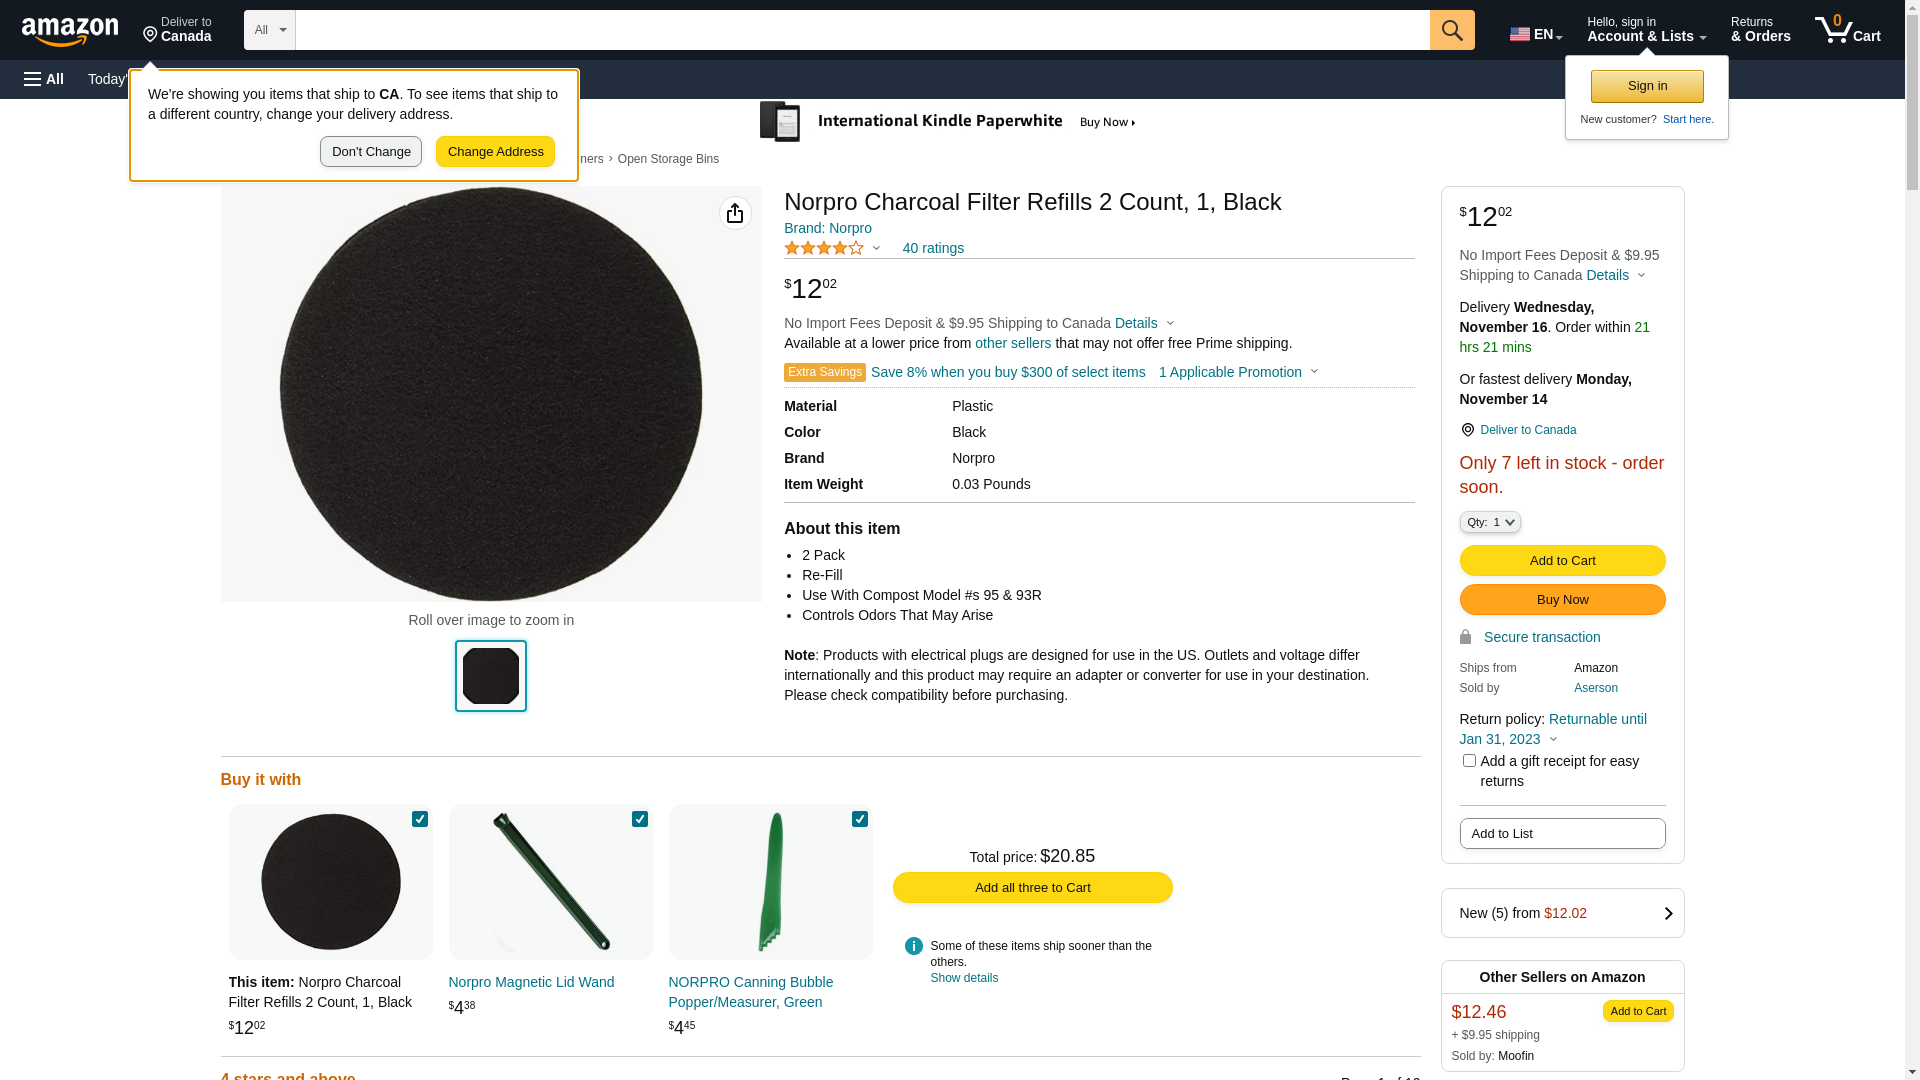Click the star rating icons
This screenshot has height=1080, width=1920.
pyautogui.click(x=824, y=248)
